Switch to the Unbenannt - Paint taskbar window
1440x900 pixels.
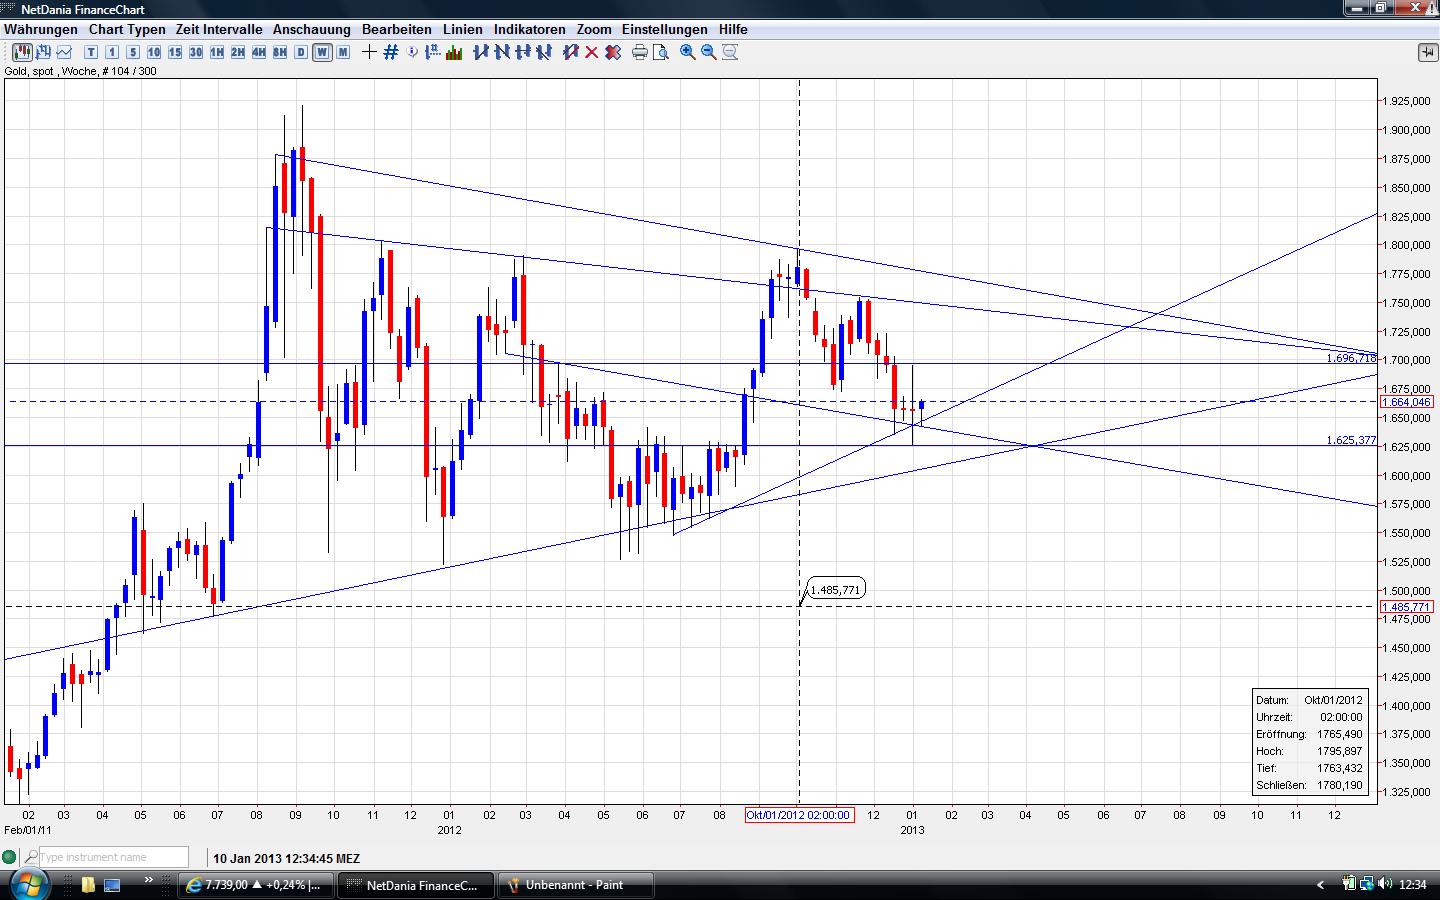[575, 884]
